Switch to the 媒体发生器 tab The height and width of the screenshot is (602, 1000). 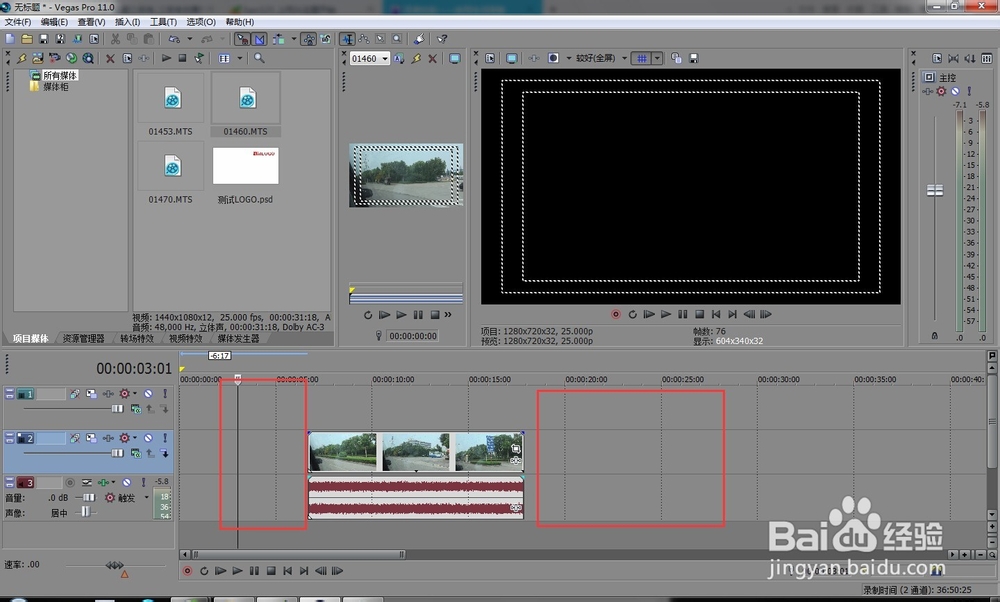238,339
